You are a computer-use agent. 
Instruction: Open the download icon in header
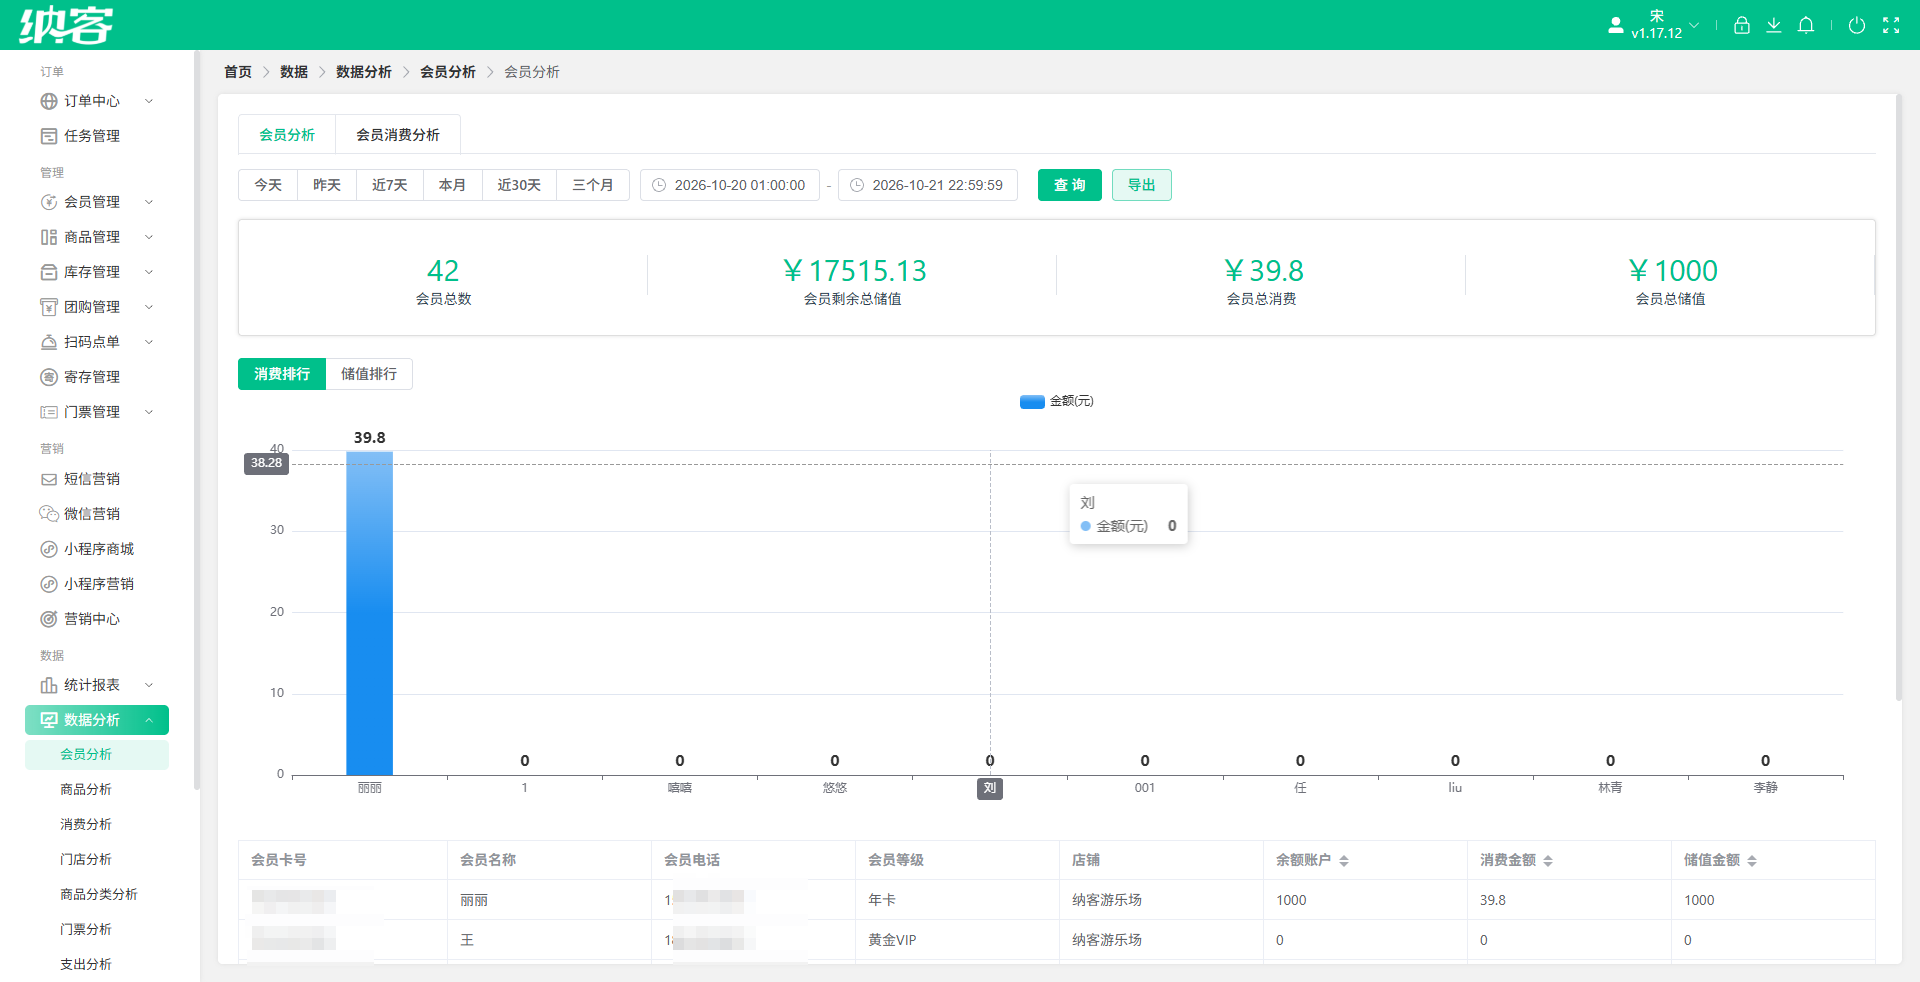pyautogui.click(x=1774, y=25)
